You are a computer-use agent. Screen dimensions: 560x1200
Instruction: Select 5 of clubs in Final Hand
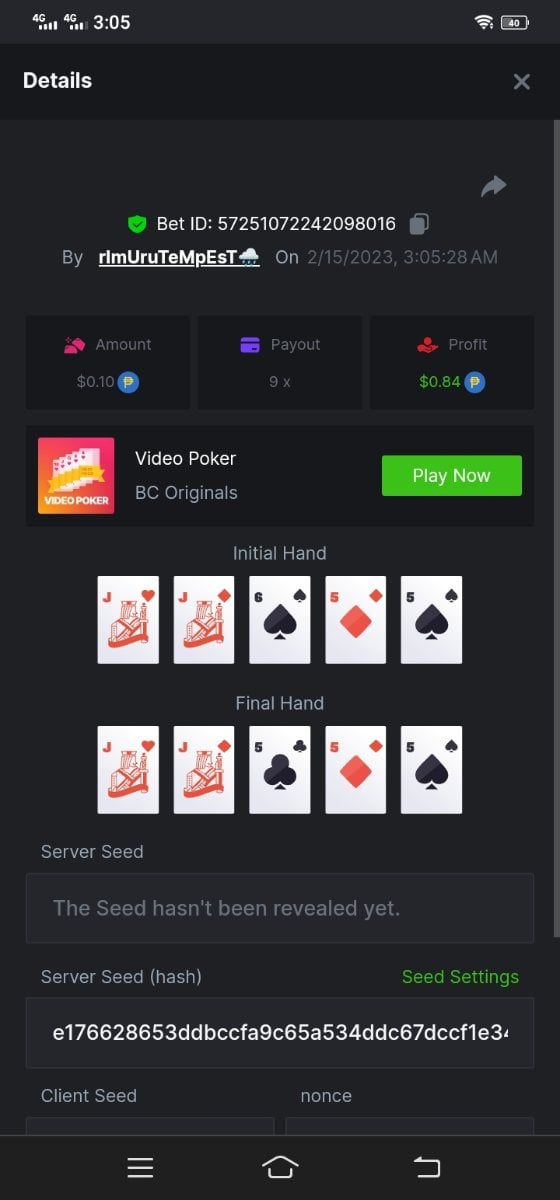click(280, 770)
